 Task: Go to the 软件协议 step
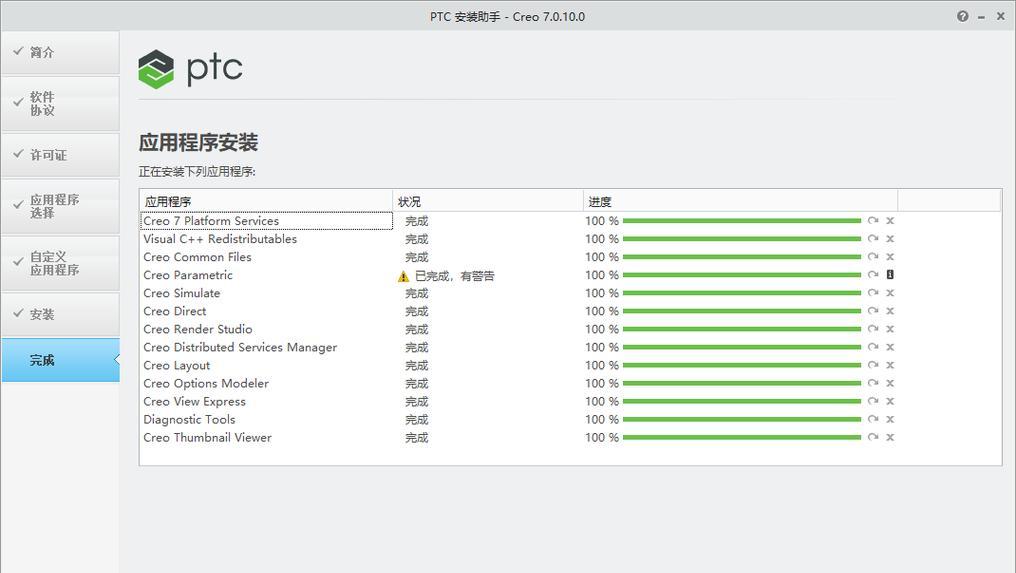(x=60, y=104)
